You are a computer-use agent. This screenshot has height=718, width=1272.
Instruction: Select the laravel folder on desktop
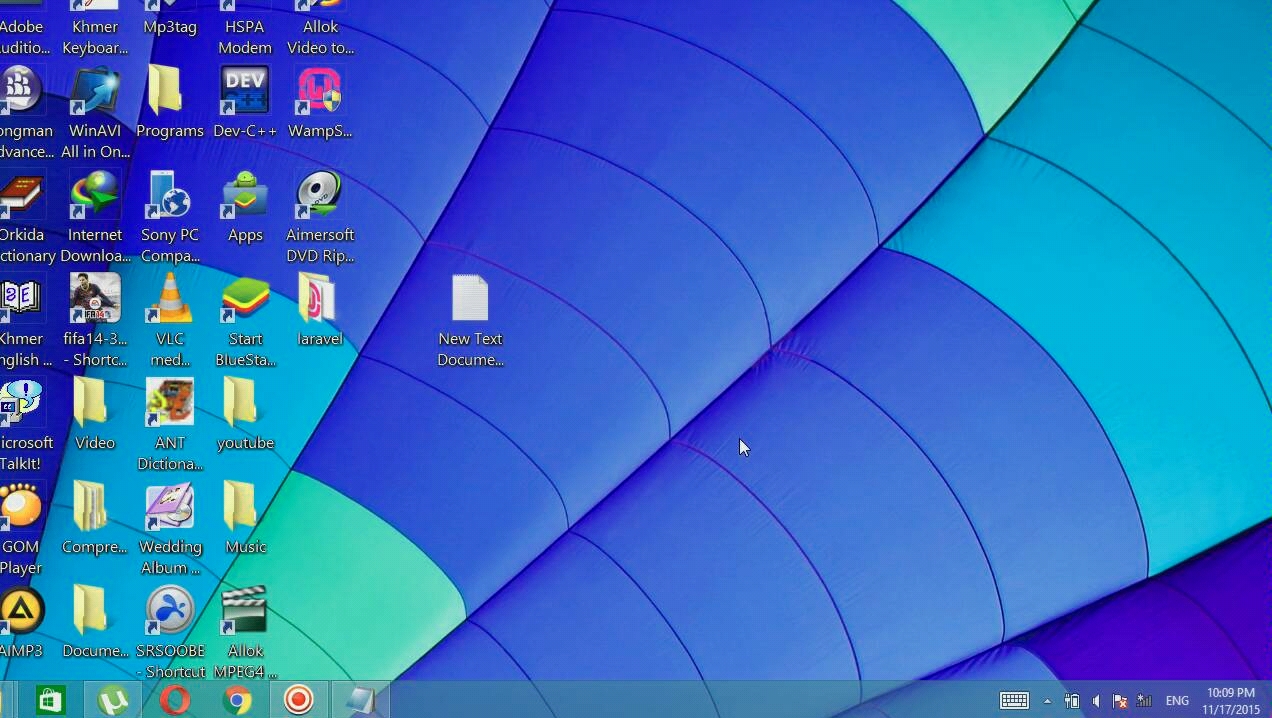(320, 310)
